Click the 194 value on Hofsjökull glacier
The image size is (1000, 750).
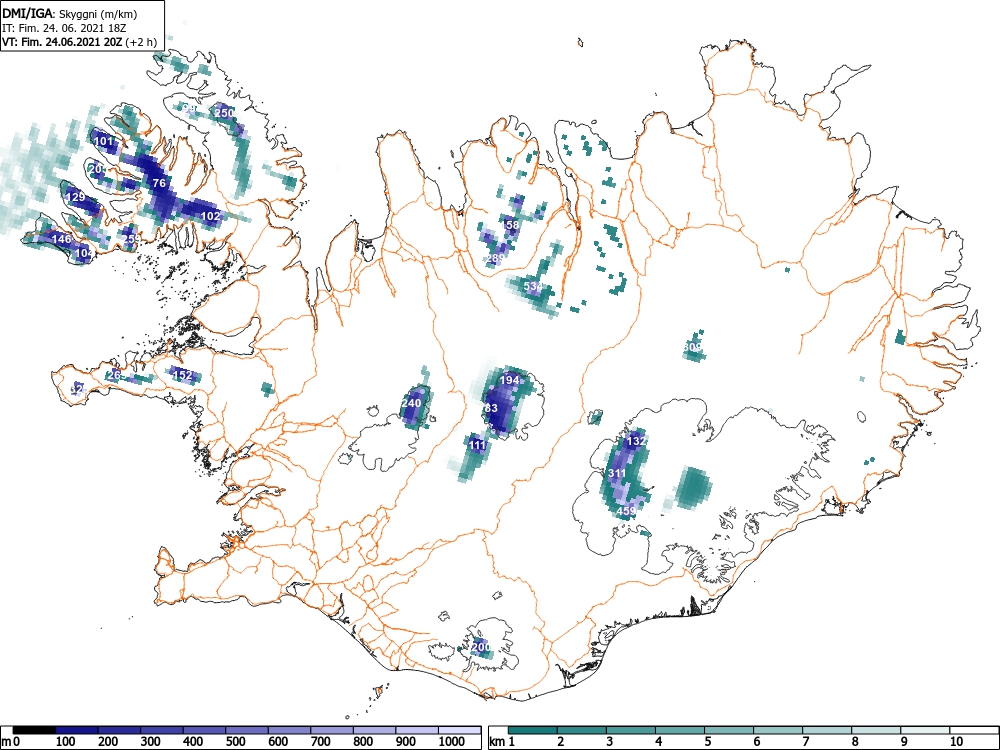(x=510, y=379)
